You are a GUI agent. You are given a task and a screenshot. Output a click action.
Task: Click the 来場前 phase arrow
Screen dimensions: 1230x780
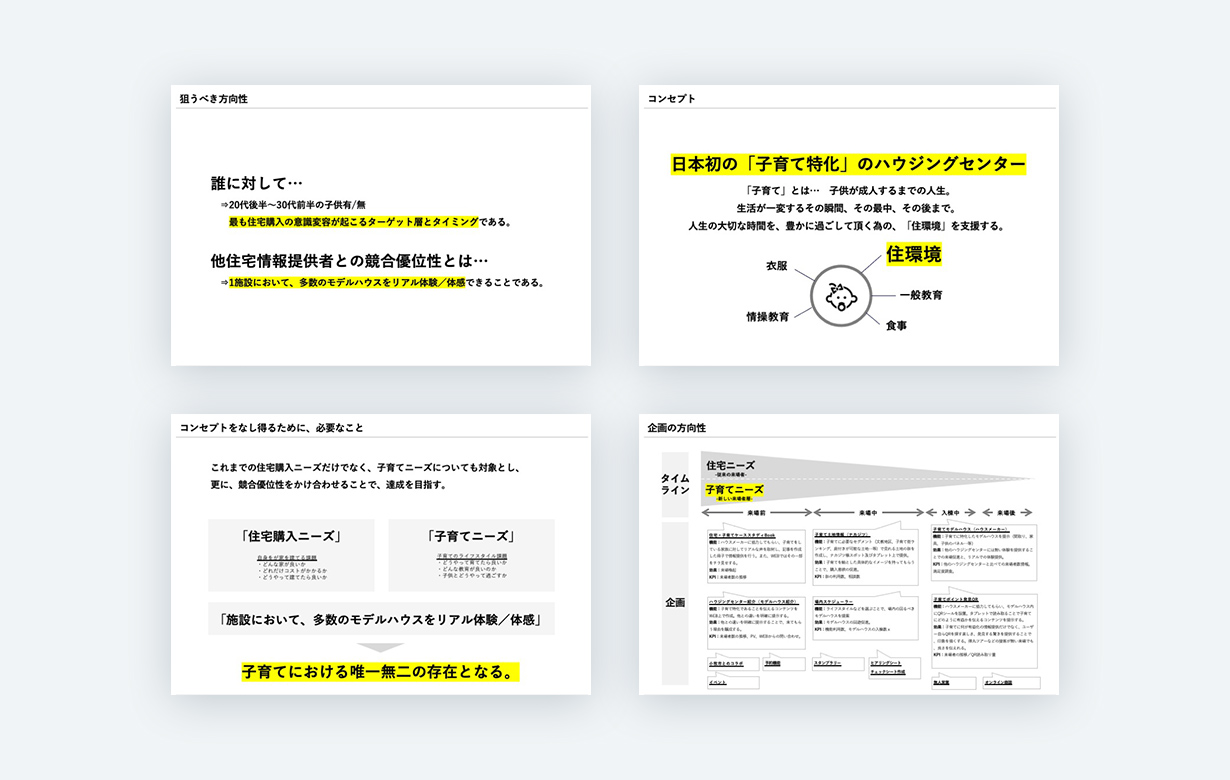pos(756,512)
